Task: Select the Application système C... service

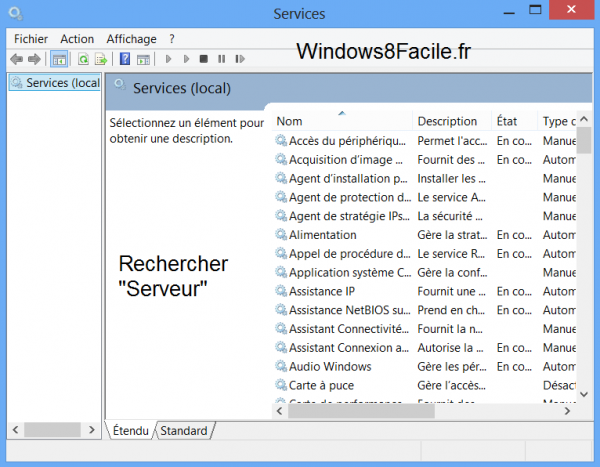Action: point(350,272)
